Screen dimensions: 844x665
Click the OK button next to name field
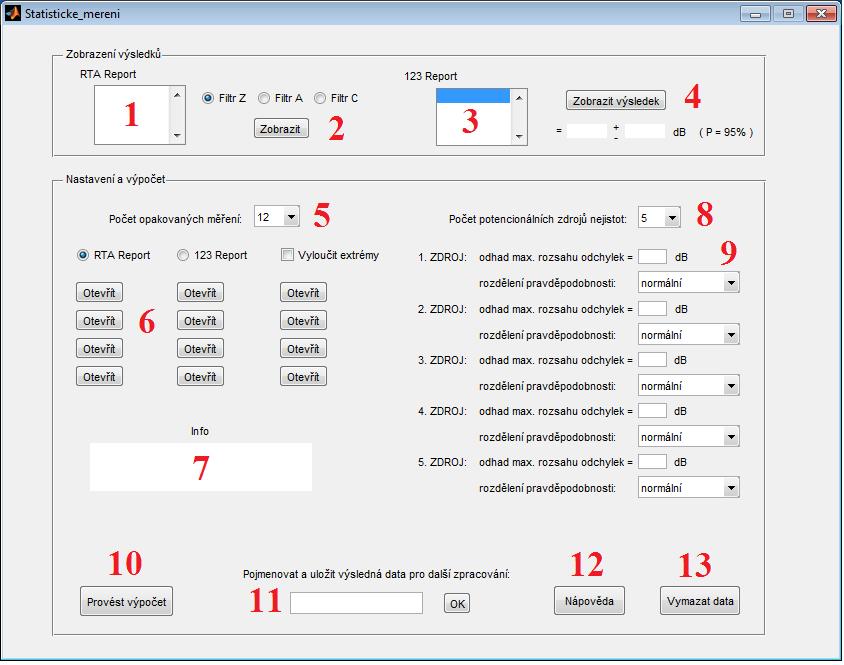coord(457,604)
